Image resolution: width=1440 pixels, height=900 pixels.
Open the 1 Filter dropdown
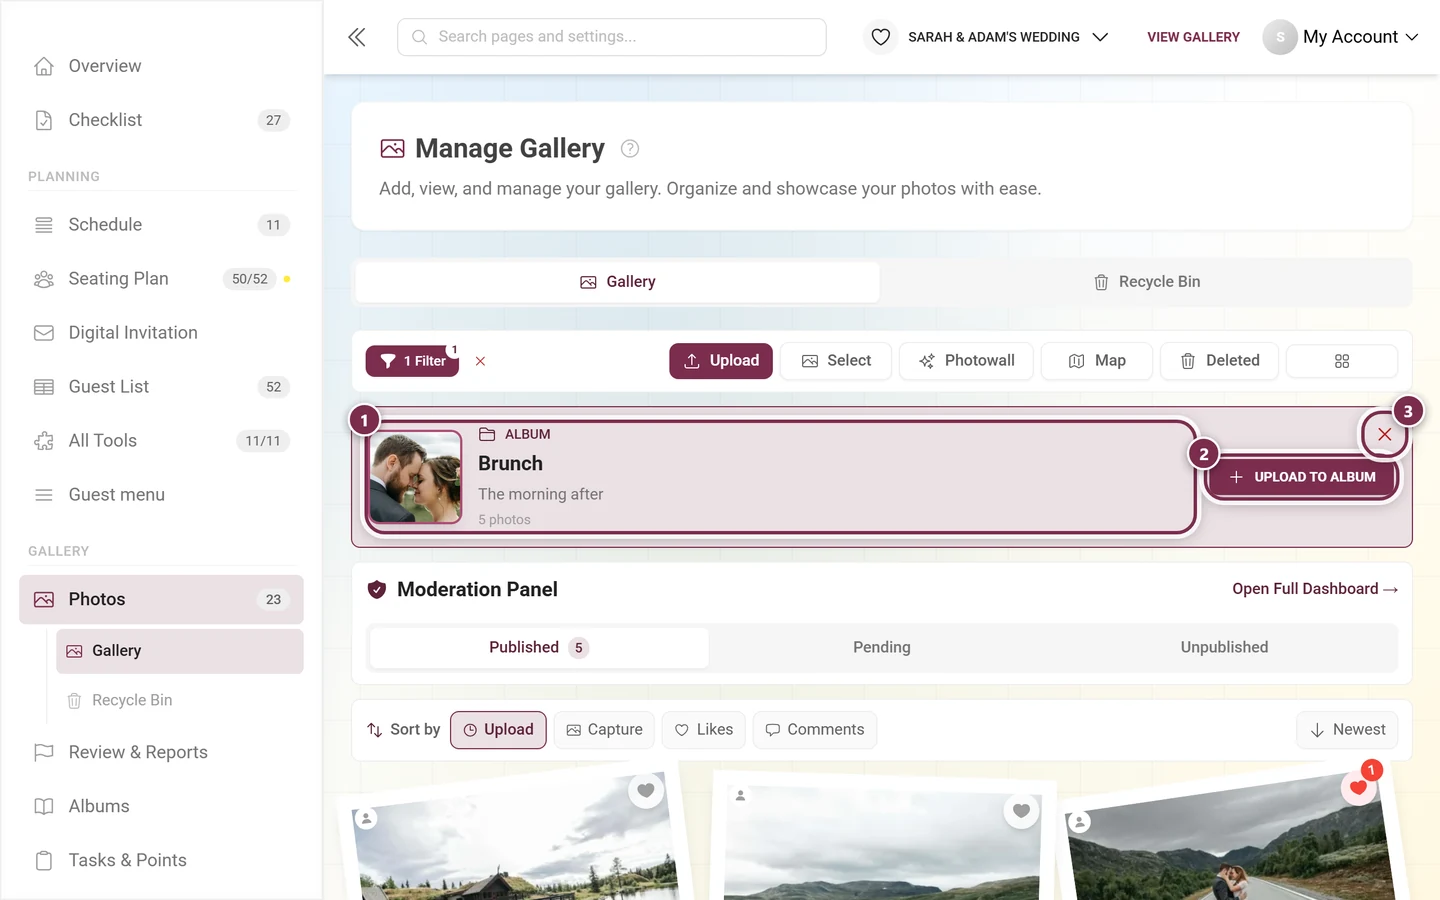pos(412,361)
